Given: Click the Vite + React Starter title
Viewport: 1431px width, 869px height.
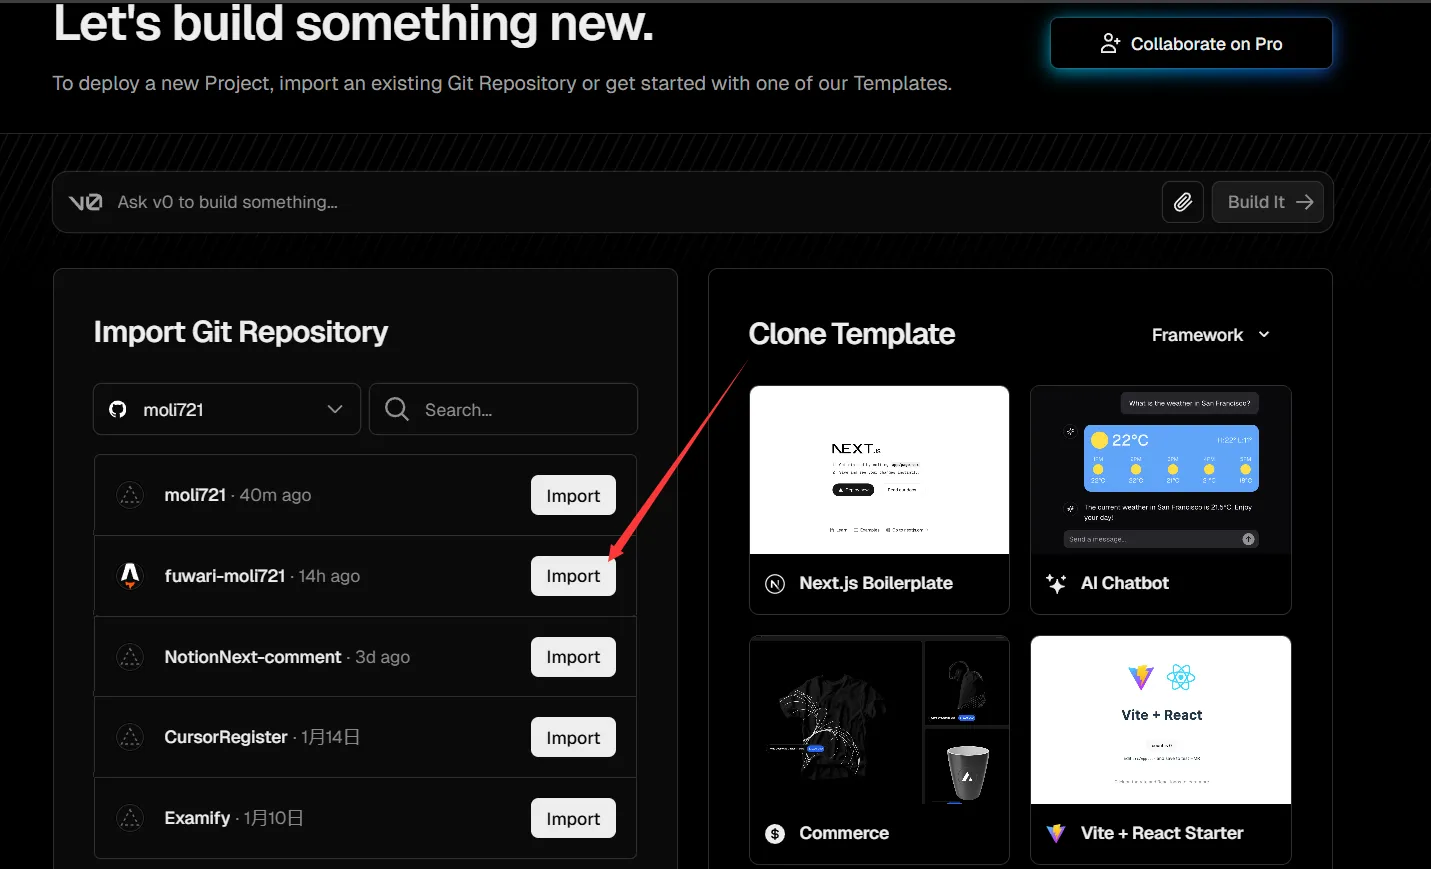Looking at the screenshot, I should pyautogui.click(x=1162, y=833).
